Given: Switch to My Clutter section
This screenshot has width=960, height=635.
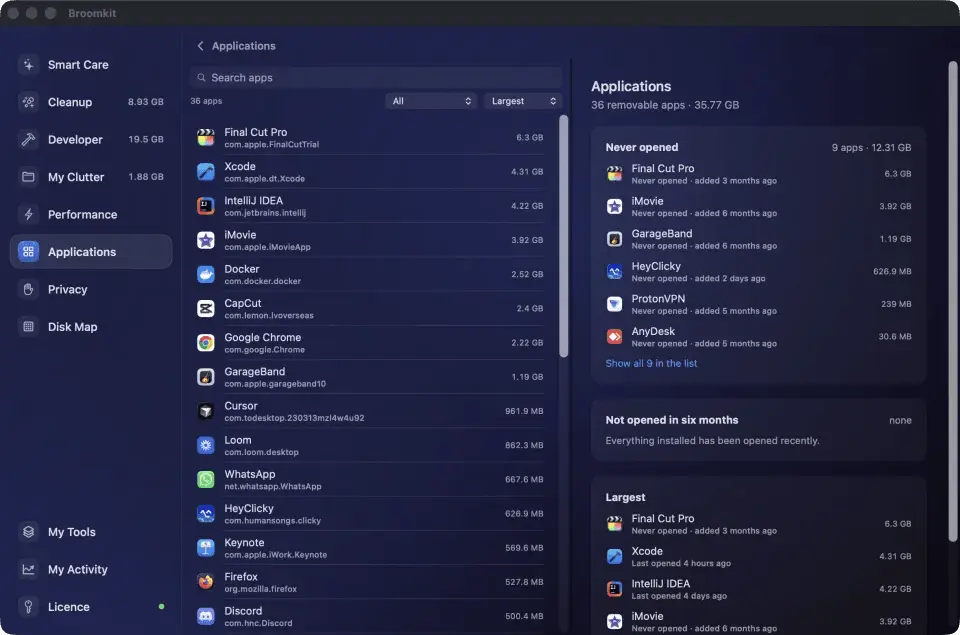Looking at the screenshot, I should pyautogui.click(x=91, y=177).
